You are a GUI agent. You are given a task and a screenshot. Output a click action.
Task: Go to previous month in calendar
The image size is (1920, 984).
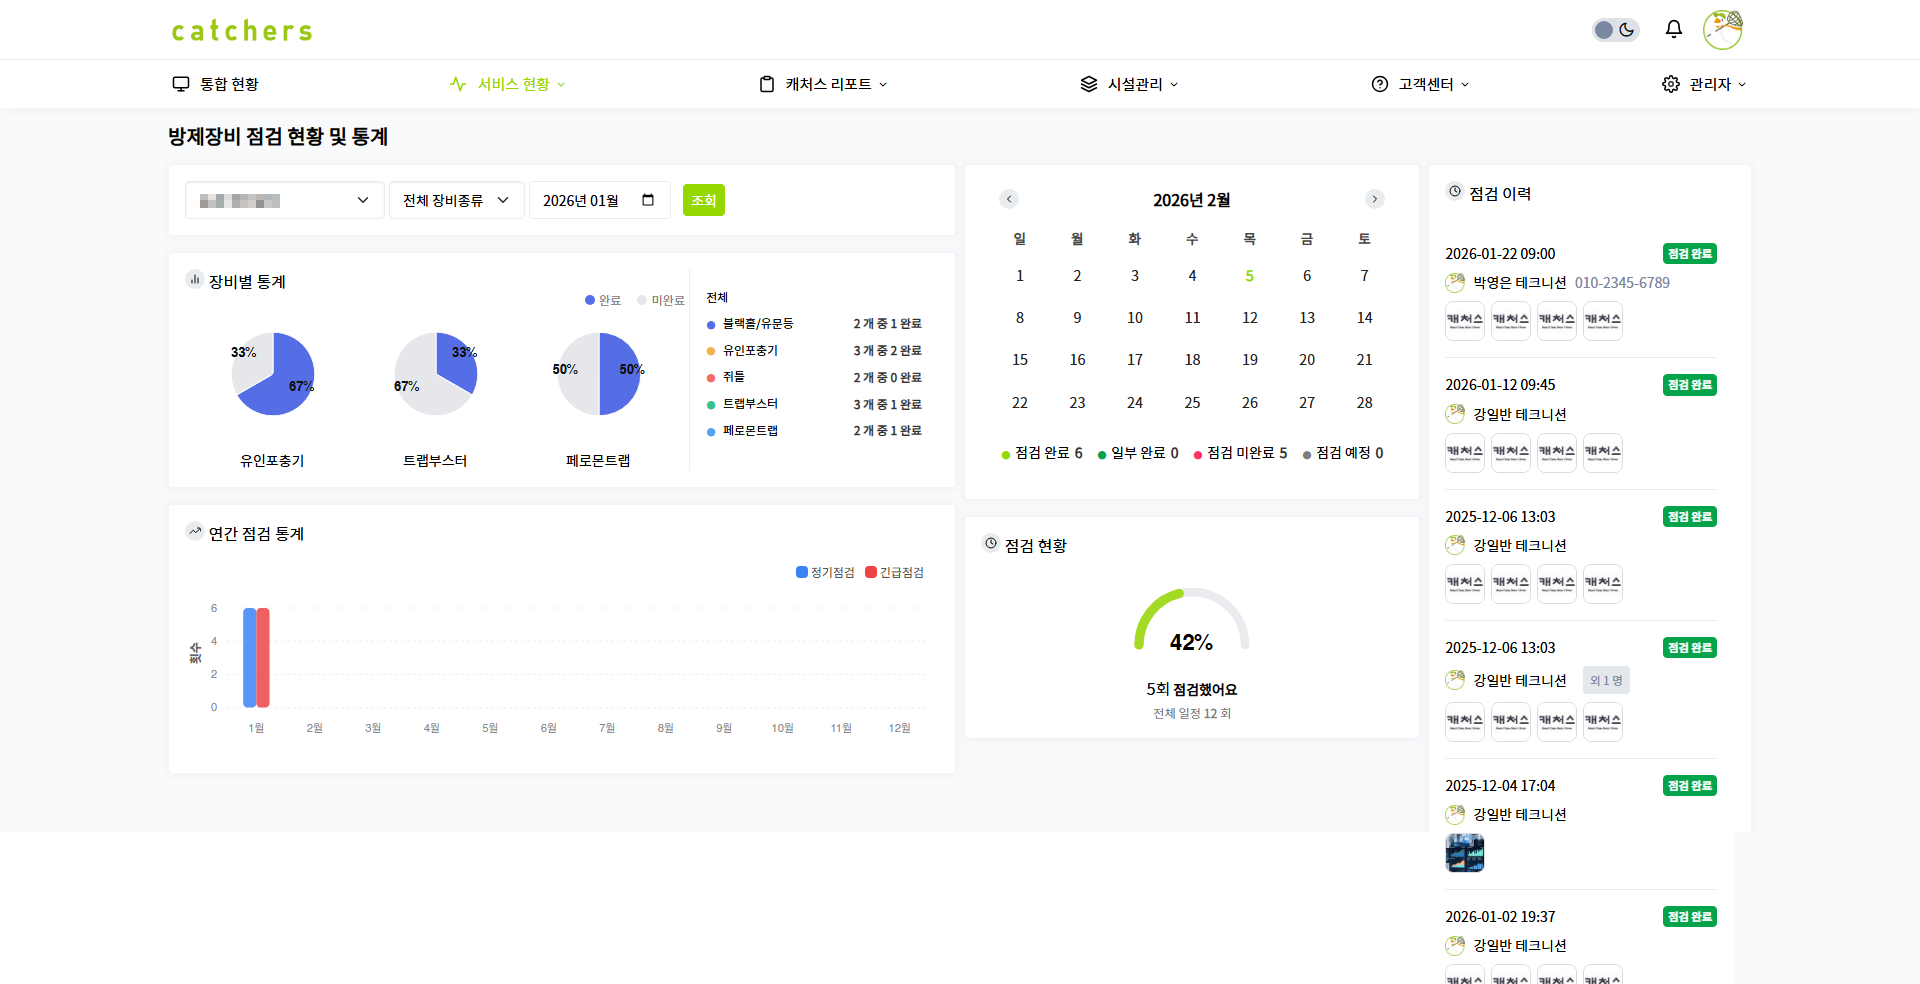(x=1009, y=199)
